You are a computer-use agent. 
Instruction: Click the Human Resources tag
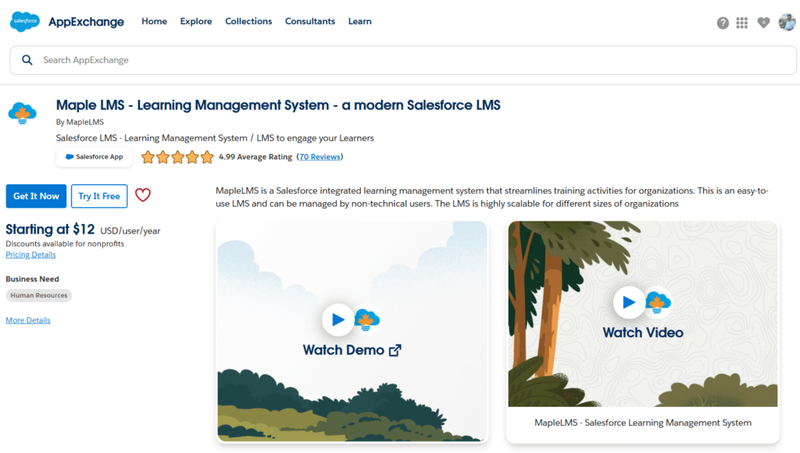tap(39, 295)
